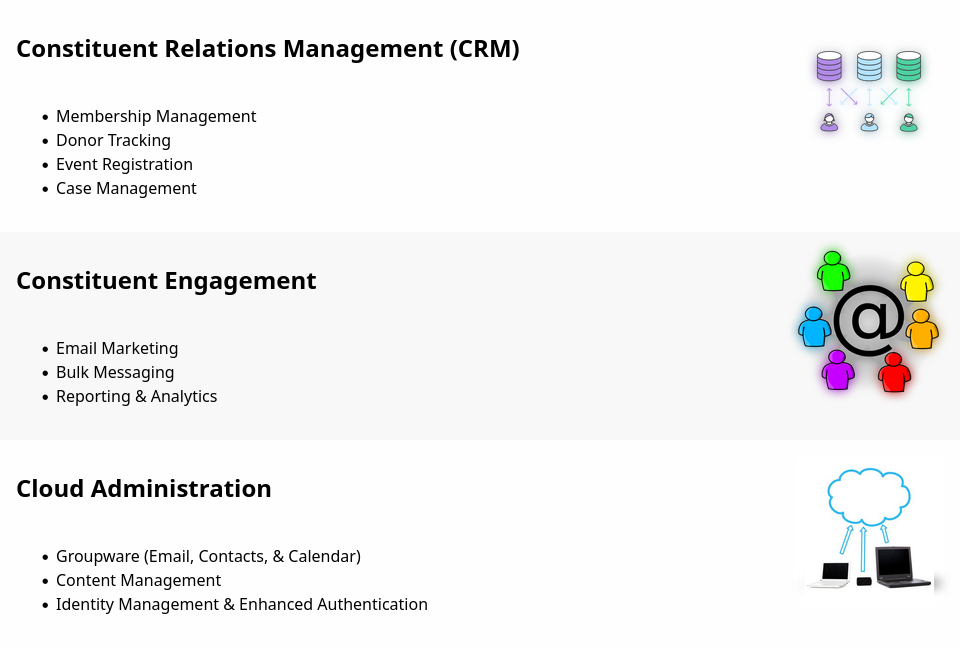
Task: Click the orange person figure
Action: (922, 329)
